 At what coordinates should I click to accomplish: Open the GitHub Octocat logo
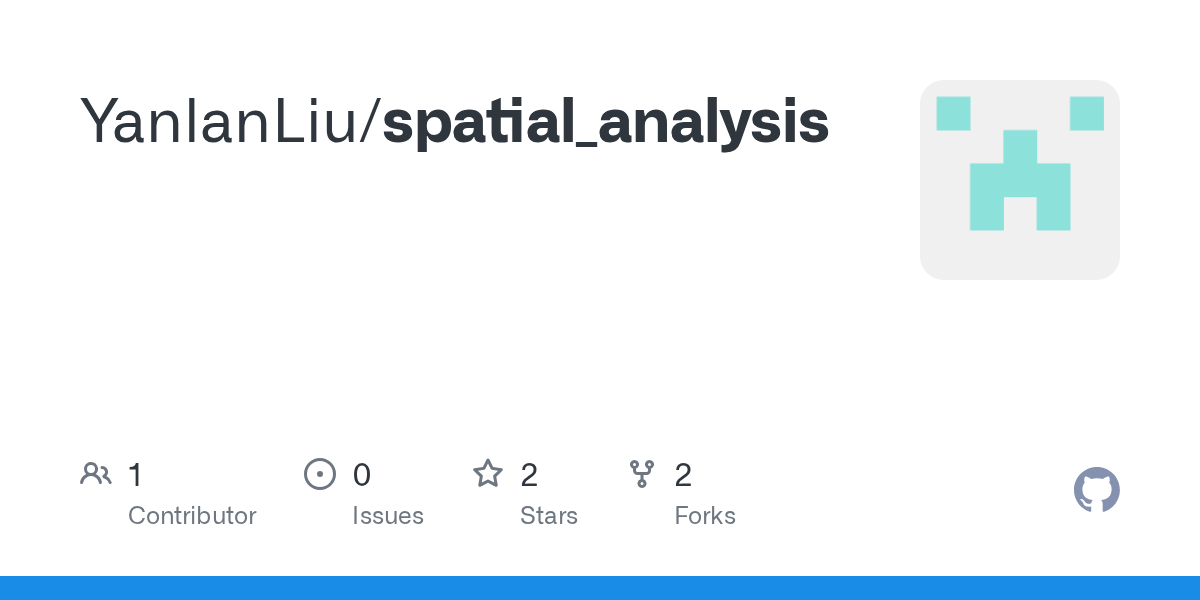(1097, 490)
